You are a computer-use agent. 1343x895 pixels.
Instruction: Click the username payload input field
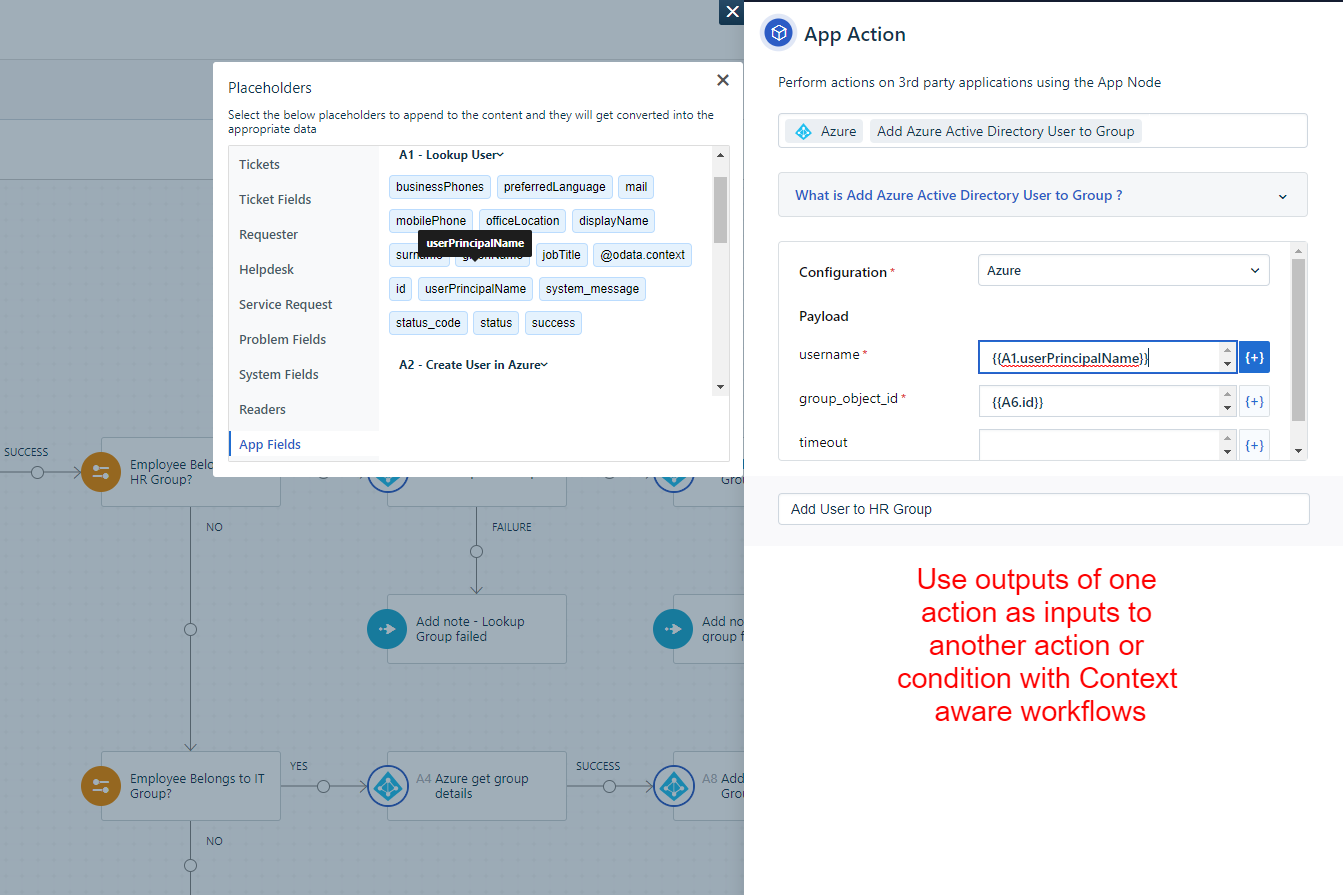click(x=1107, y=357)
